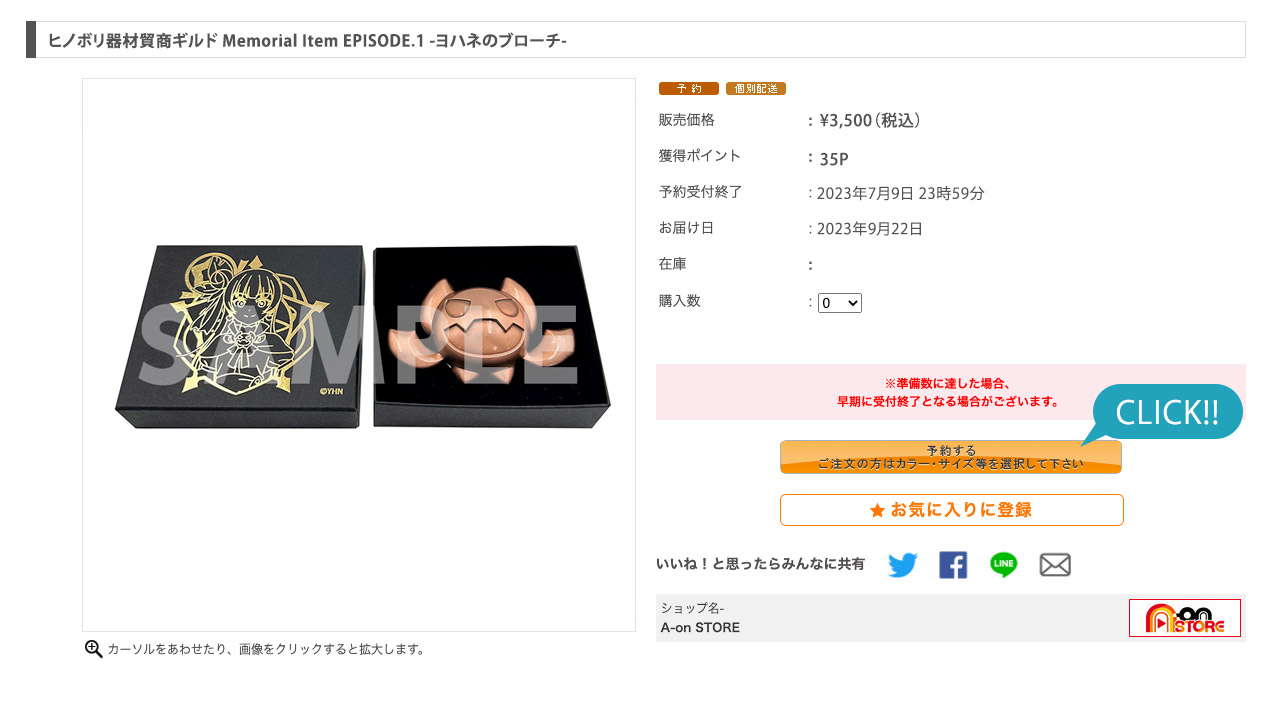Click the A-on STORE shop logo

1185,618
